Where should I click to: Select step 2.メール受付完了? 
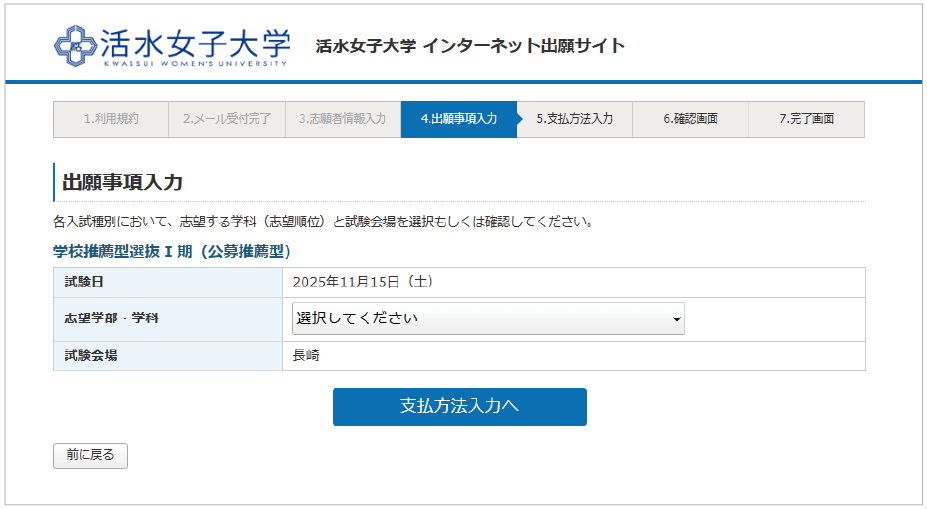(x=227, y=119)
